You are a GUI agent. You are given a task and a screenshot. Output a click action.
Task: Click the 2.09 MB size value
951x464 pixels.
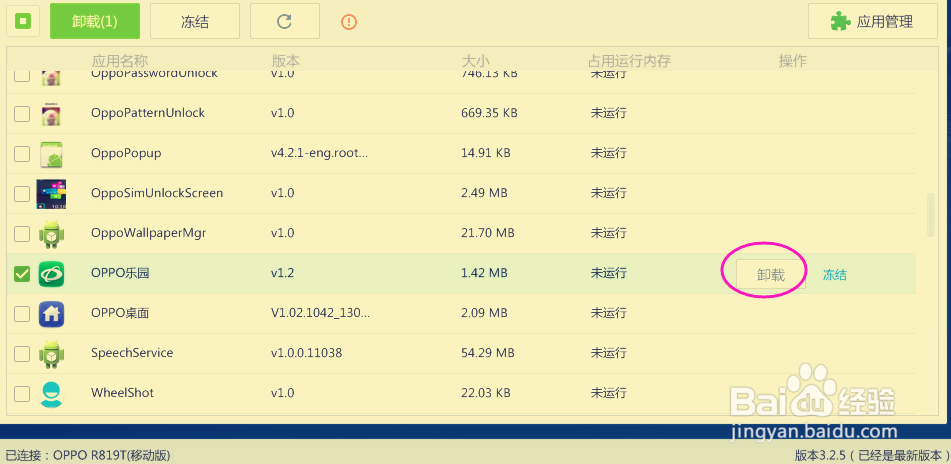coord(485,313)
